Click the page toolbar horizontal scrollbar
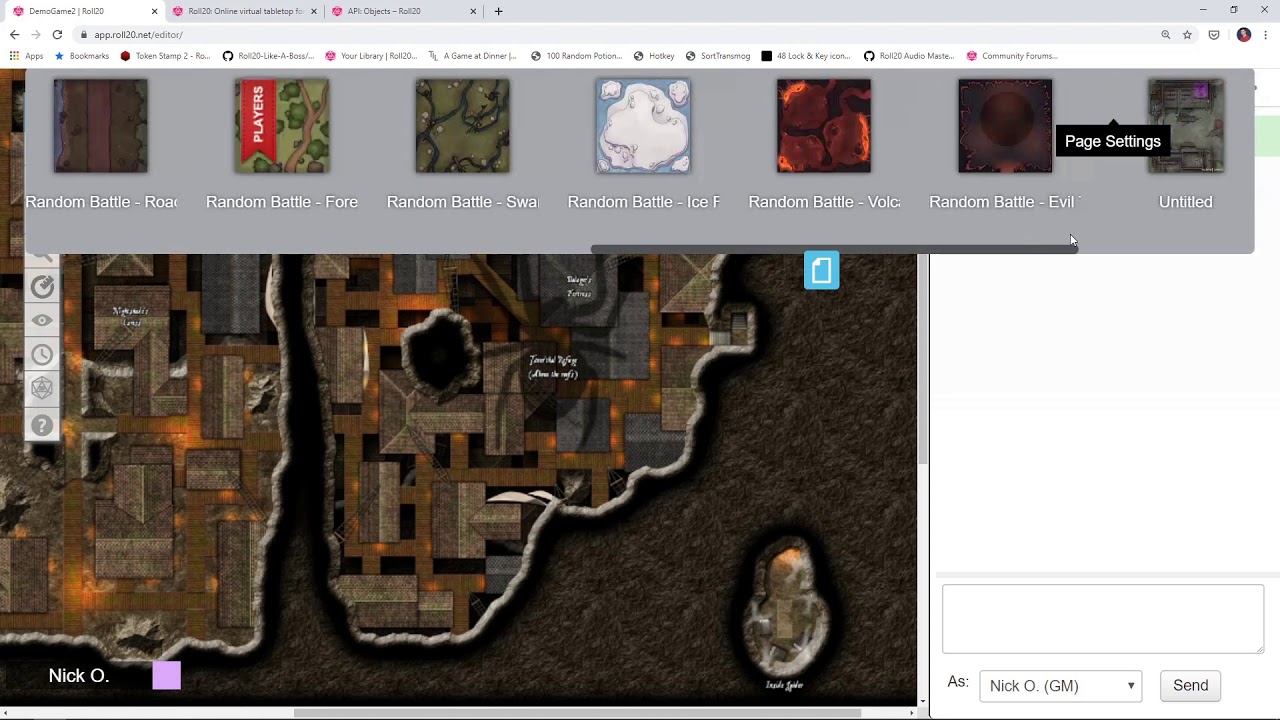Image resolution: width=1280 pixels, height=720 pixels. click(834, 249)
